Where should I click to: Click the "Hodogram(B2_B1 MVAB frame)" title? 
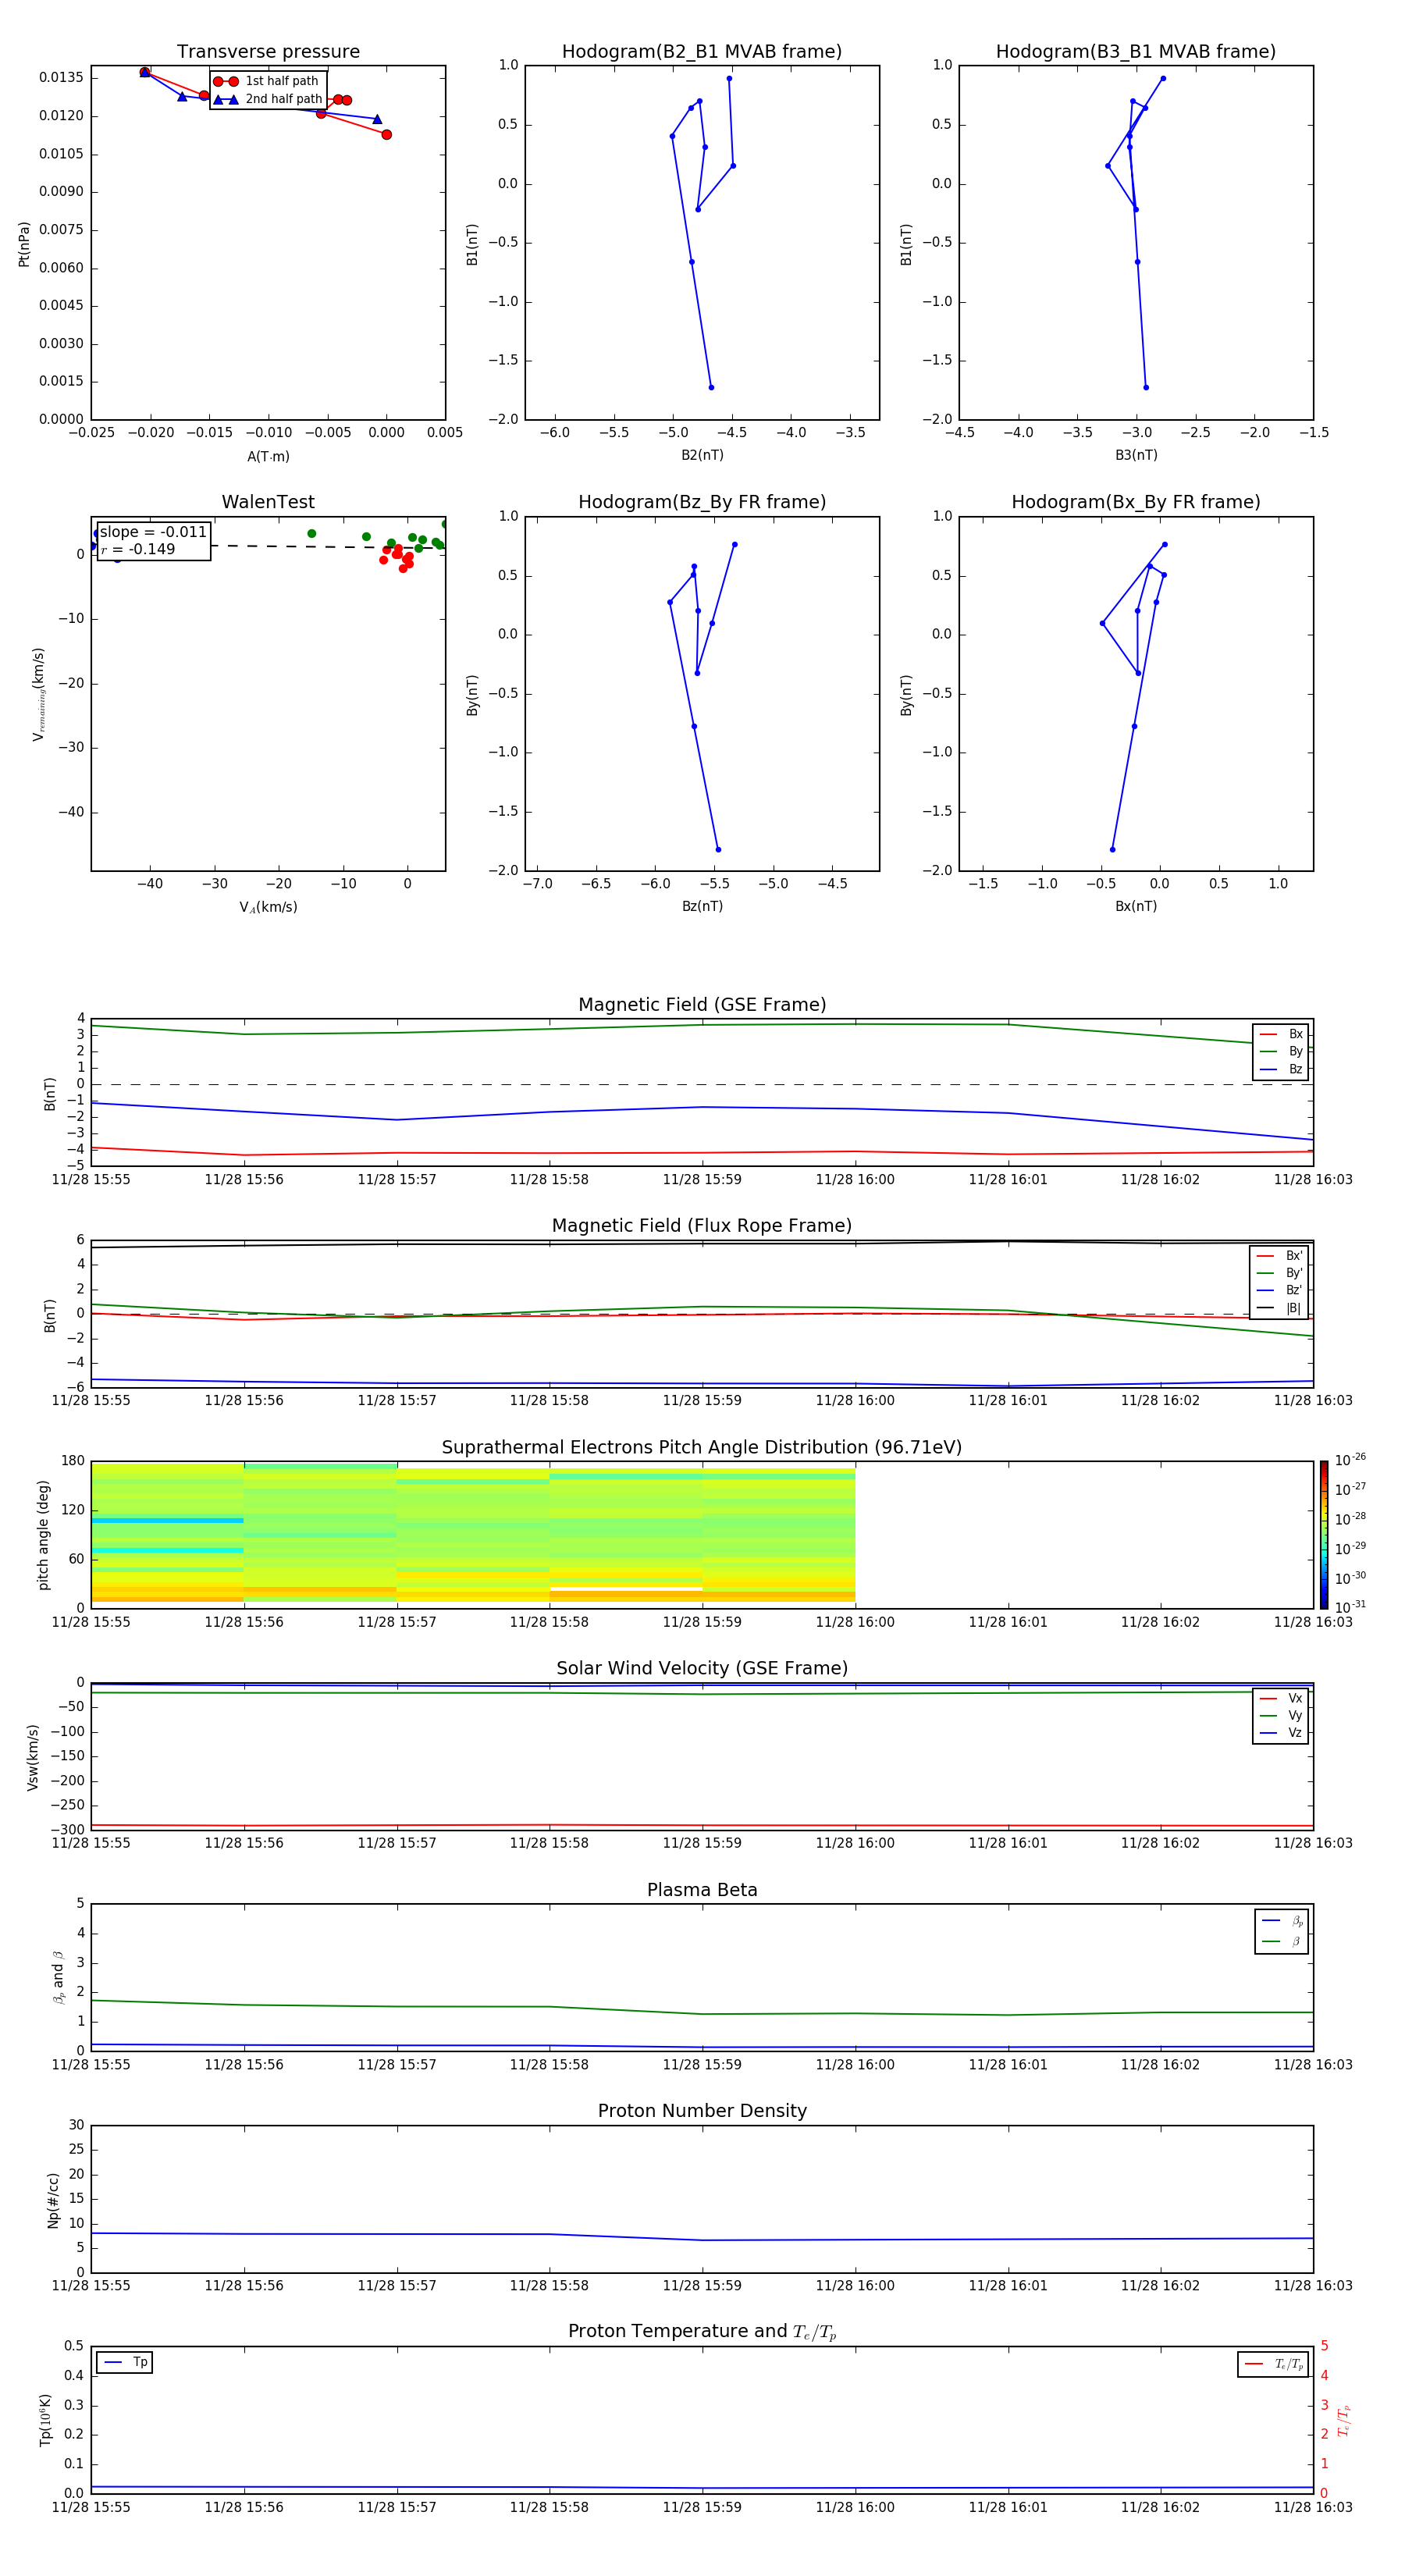click(702, 52)
